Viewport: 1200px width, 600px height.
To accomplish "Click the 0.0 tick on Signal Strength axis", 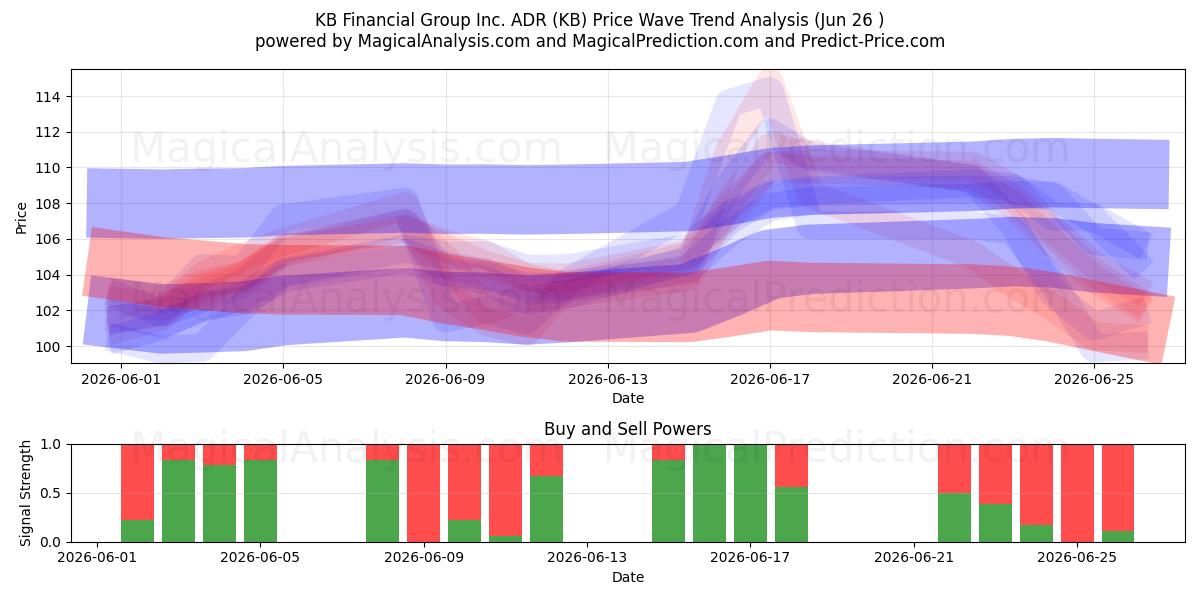I will pos(50,542).
